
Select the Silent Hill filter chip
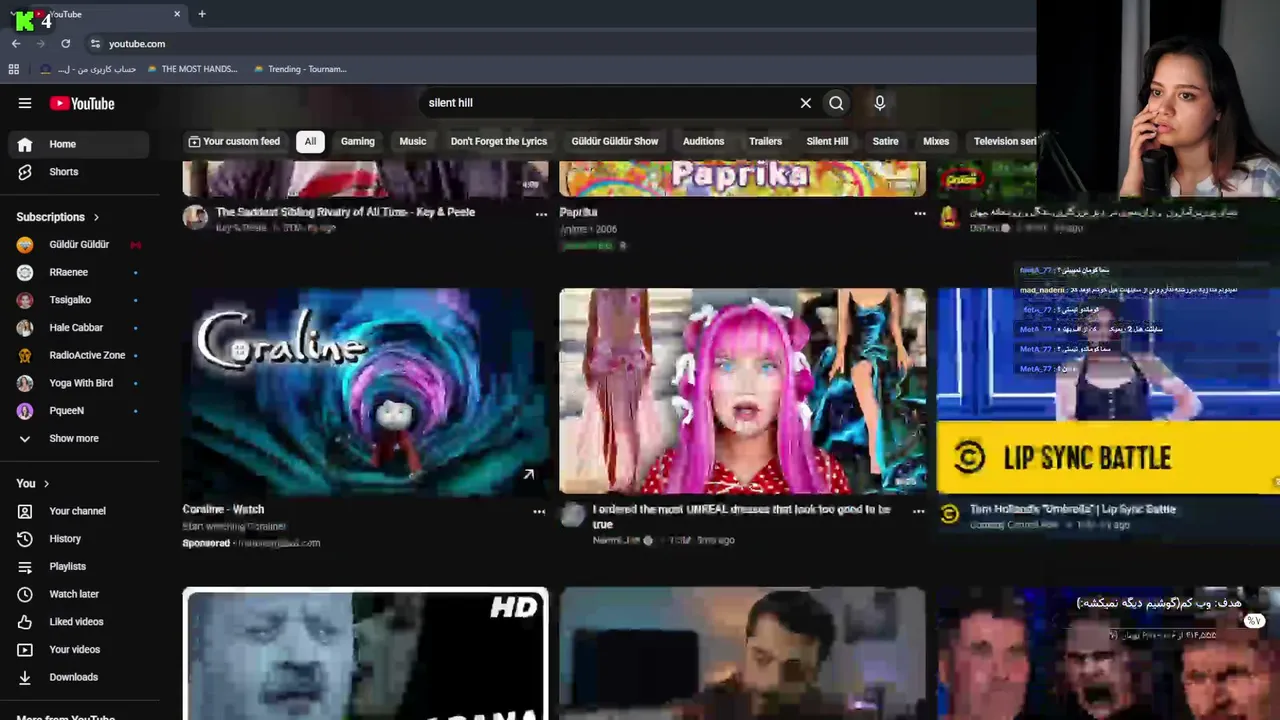(x=827, y=141)
